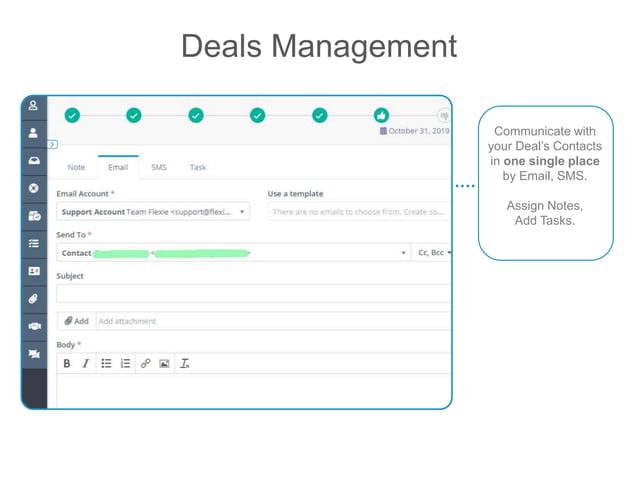Insert a numbered list in Body
The height and width of the screenshot is (478, 638).
125,363
